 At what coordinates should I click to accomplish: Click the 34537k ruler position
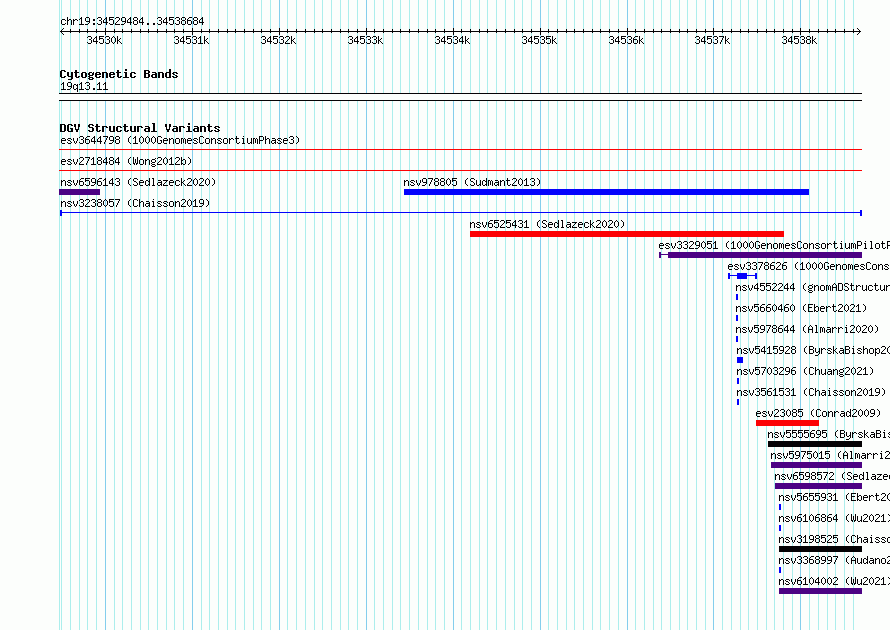pyautogui.click(x=712, y=40)
